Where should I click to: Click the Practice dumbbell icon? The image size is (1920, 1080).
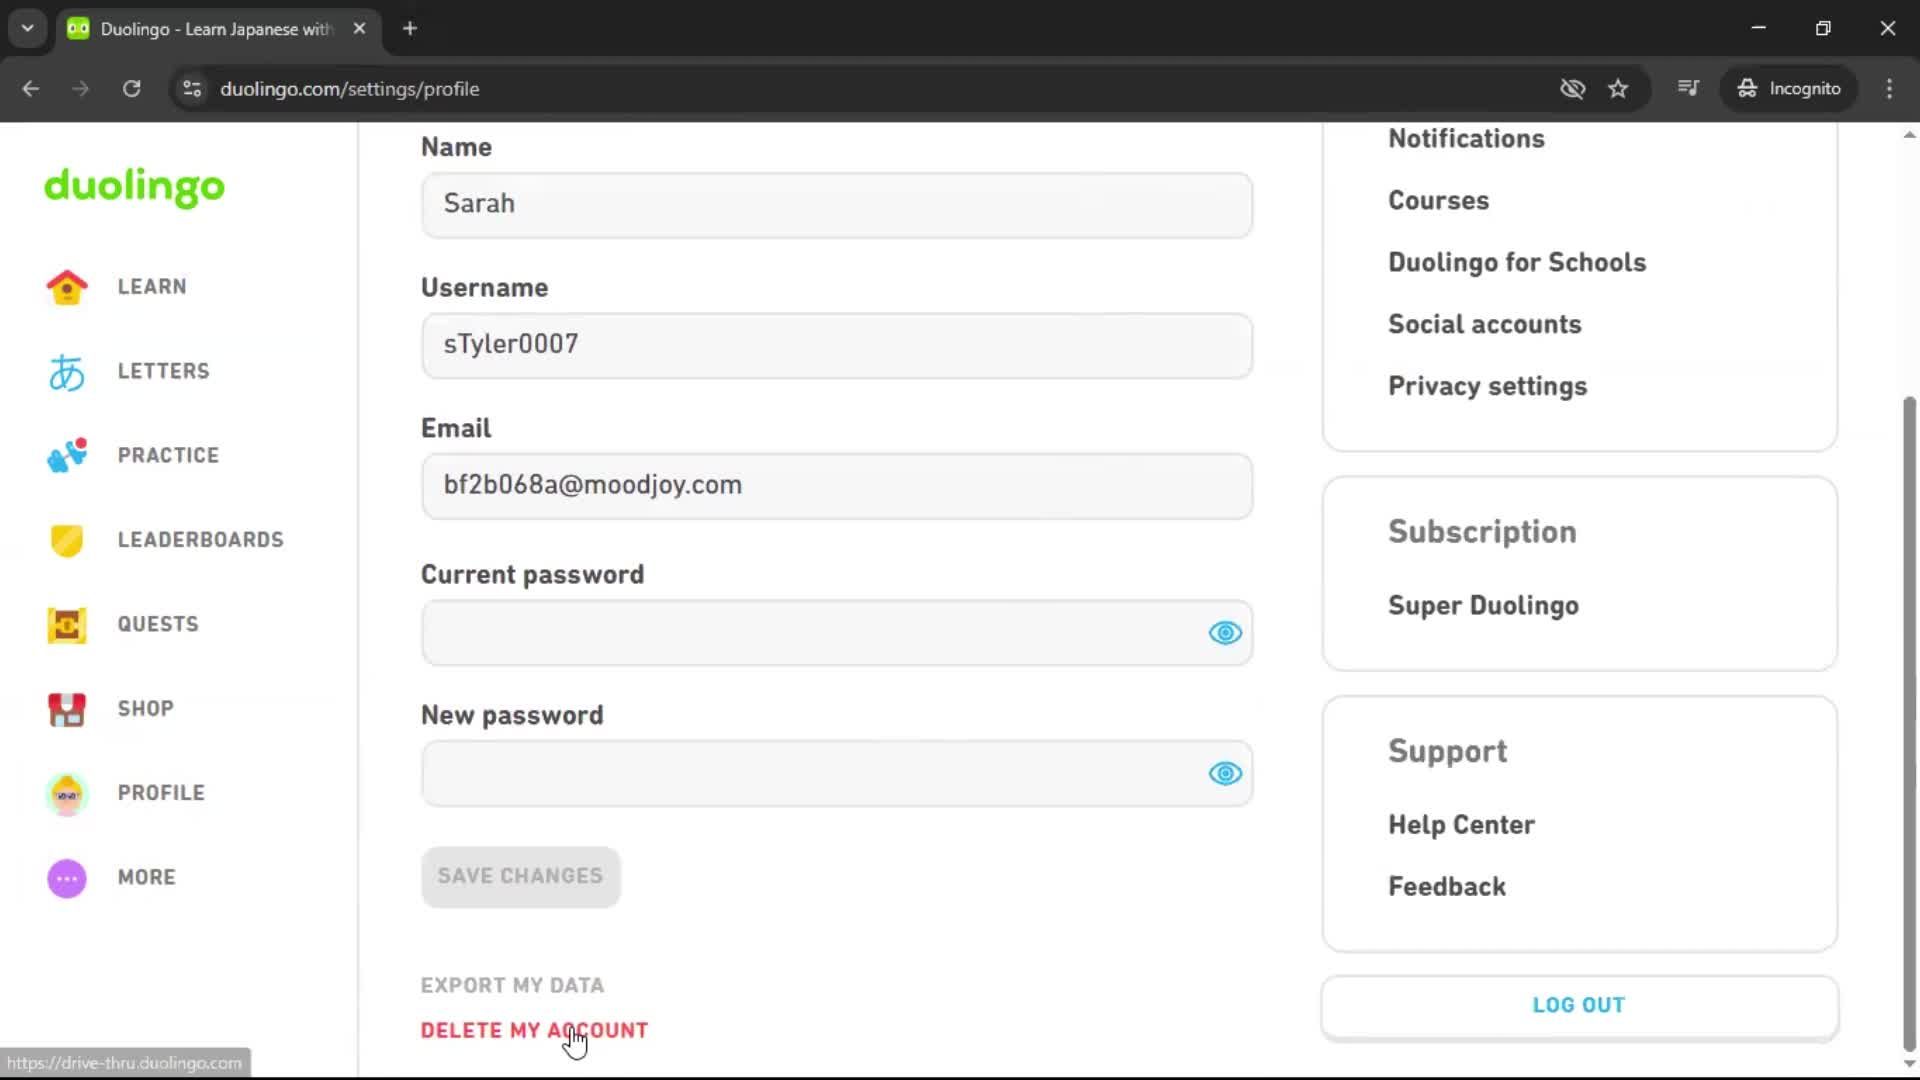[67, 456]
